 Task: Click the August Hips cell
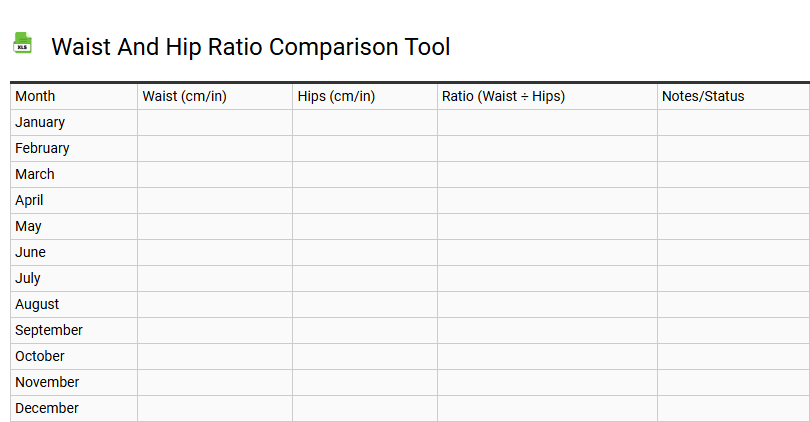click(x=365, y=304)
